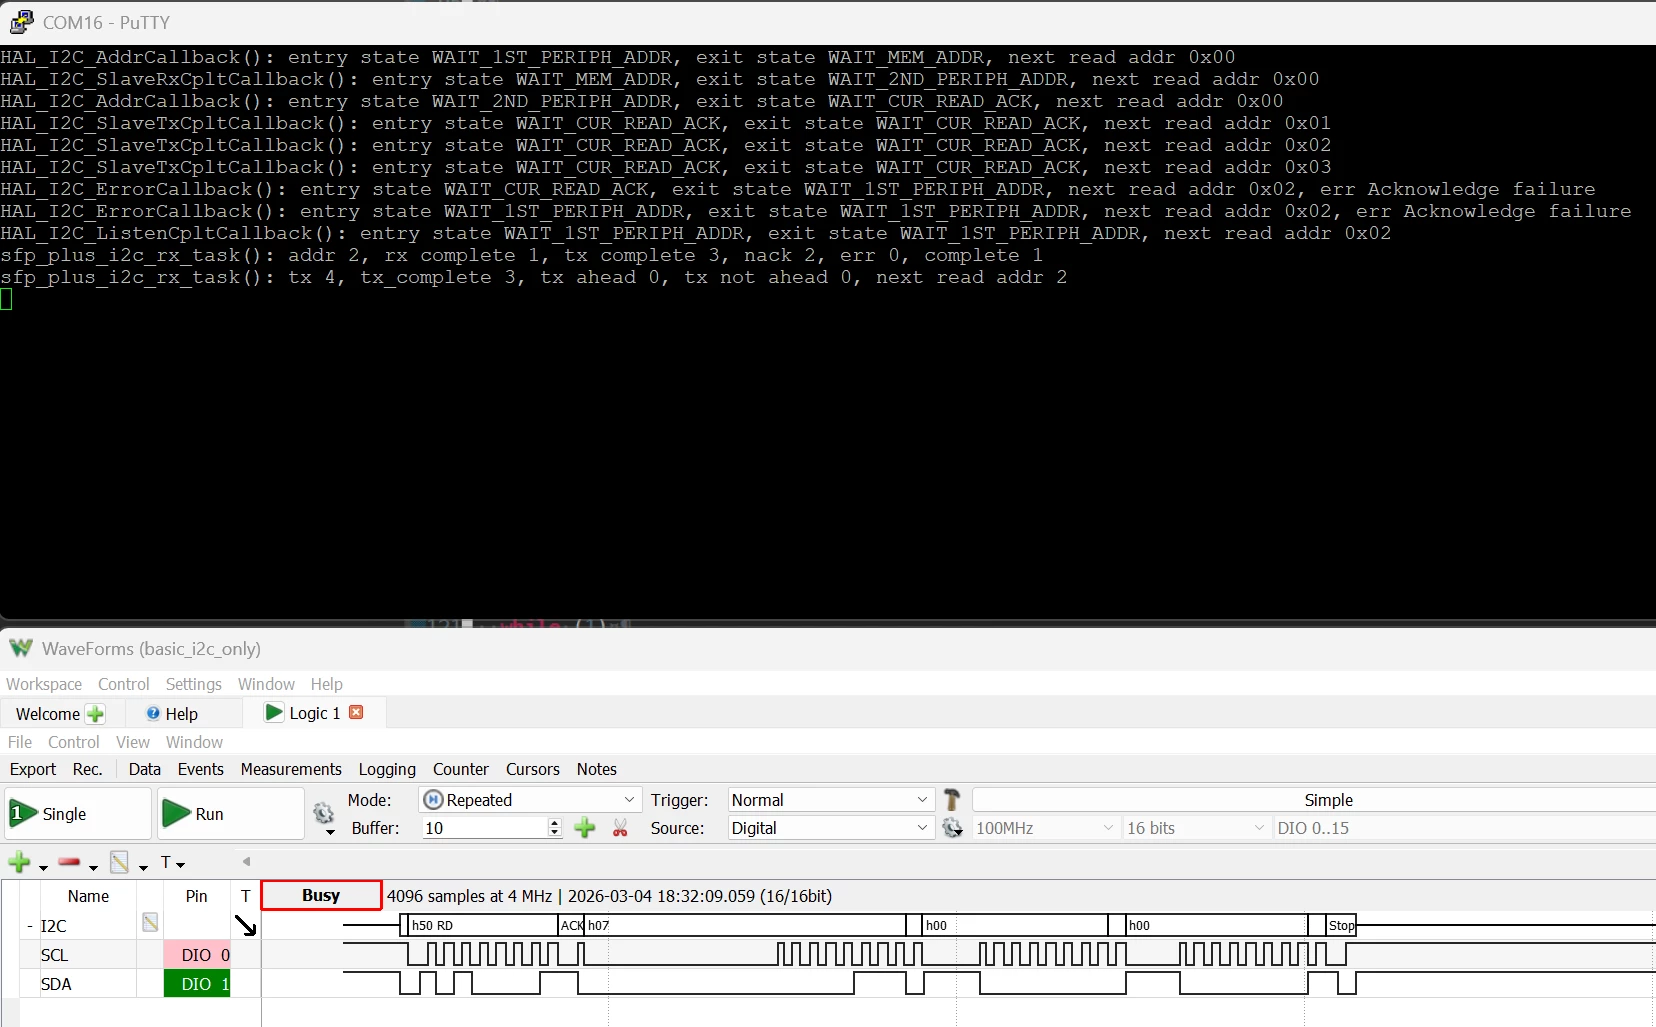Click the Stop marker in I2C decode
The height and width of the screenshot is (1027, 1656).
point(1341,925)
